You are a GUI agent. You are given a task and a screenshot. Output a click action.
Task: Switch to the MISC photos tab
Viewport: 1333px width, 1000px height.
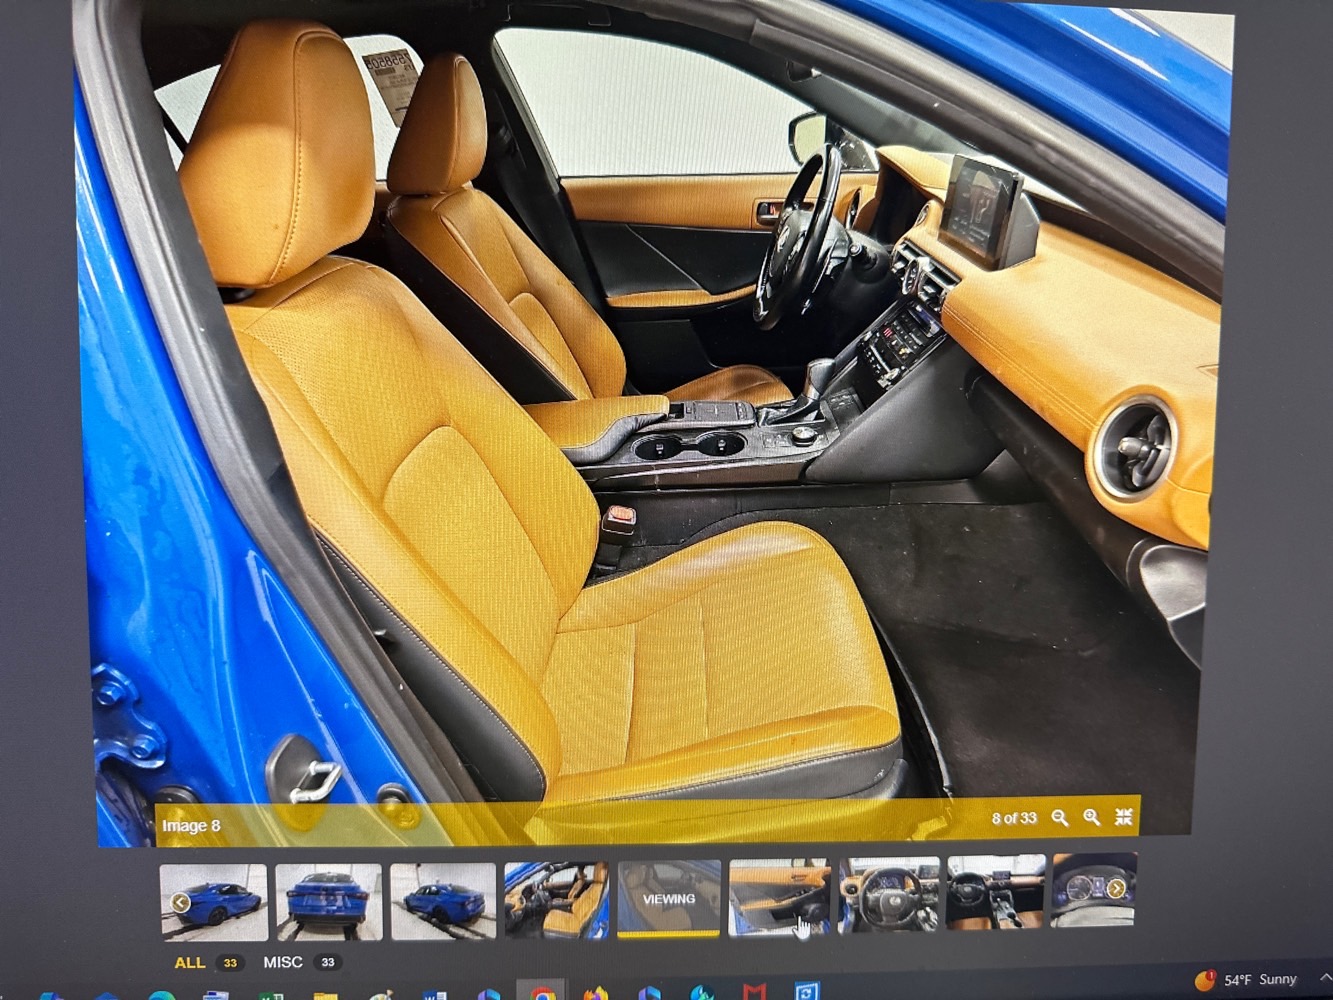(282, 962)
